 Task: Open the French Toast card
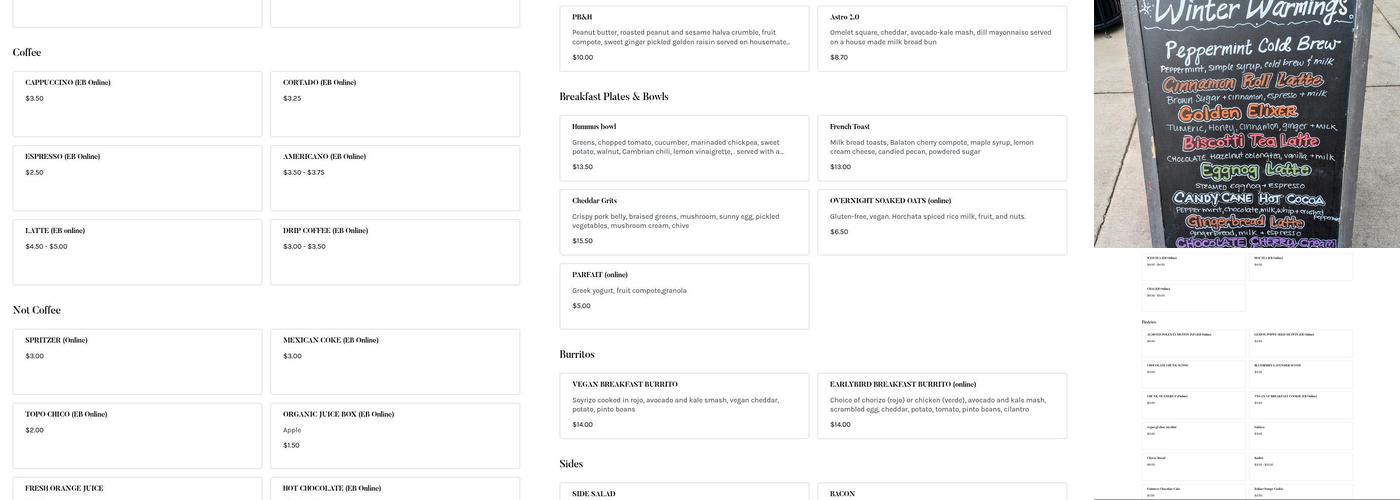click(x=942, y=148)
